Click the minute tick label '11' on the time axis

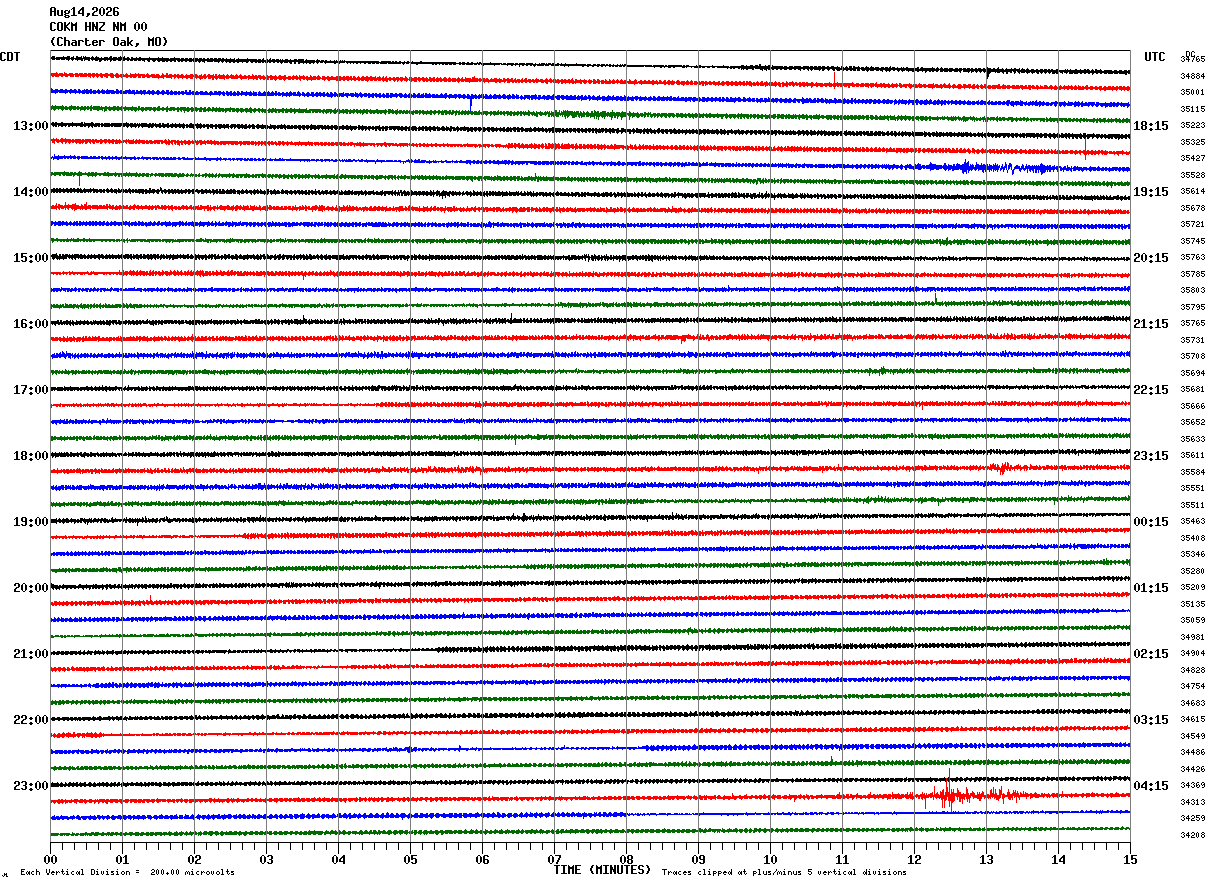[842, 859]
